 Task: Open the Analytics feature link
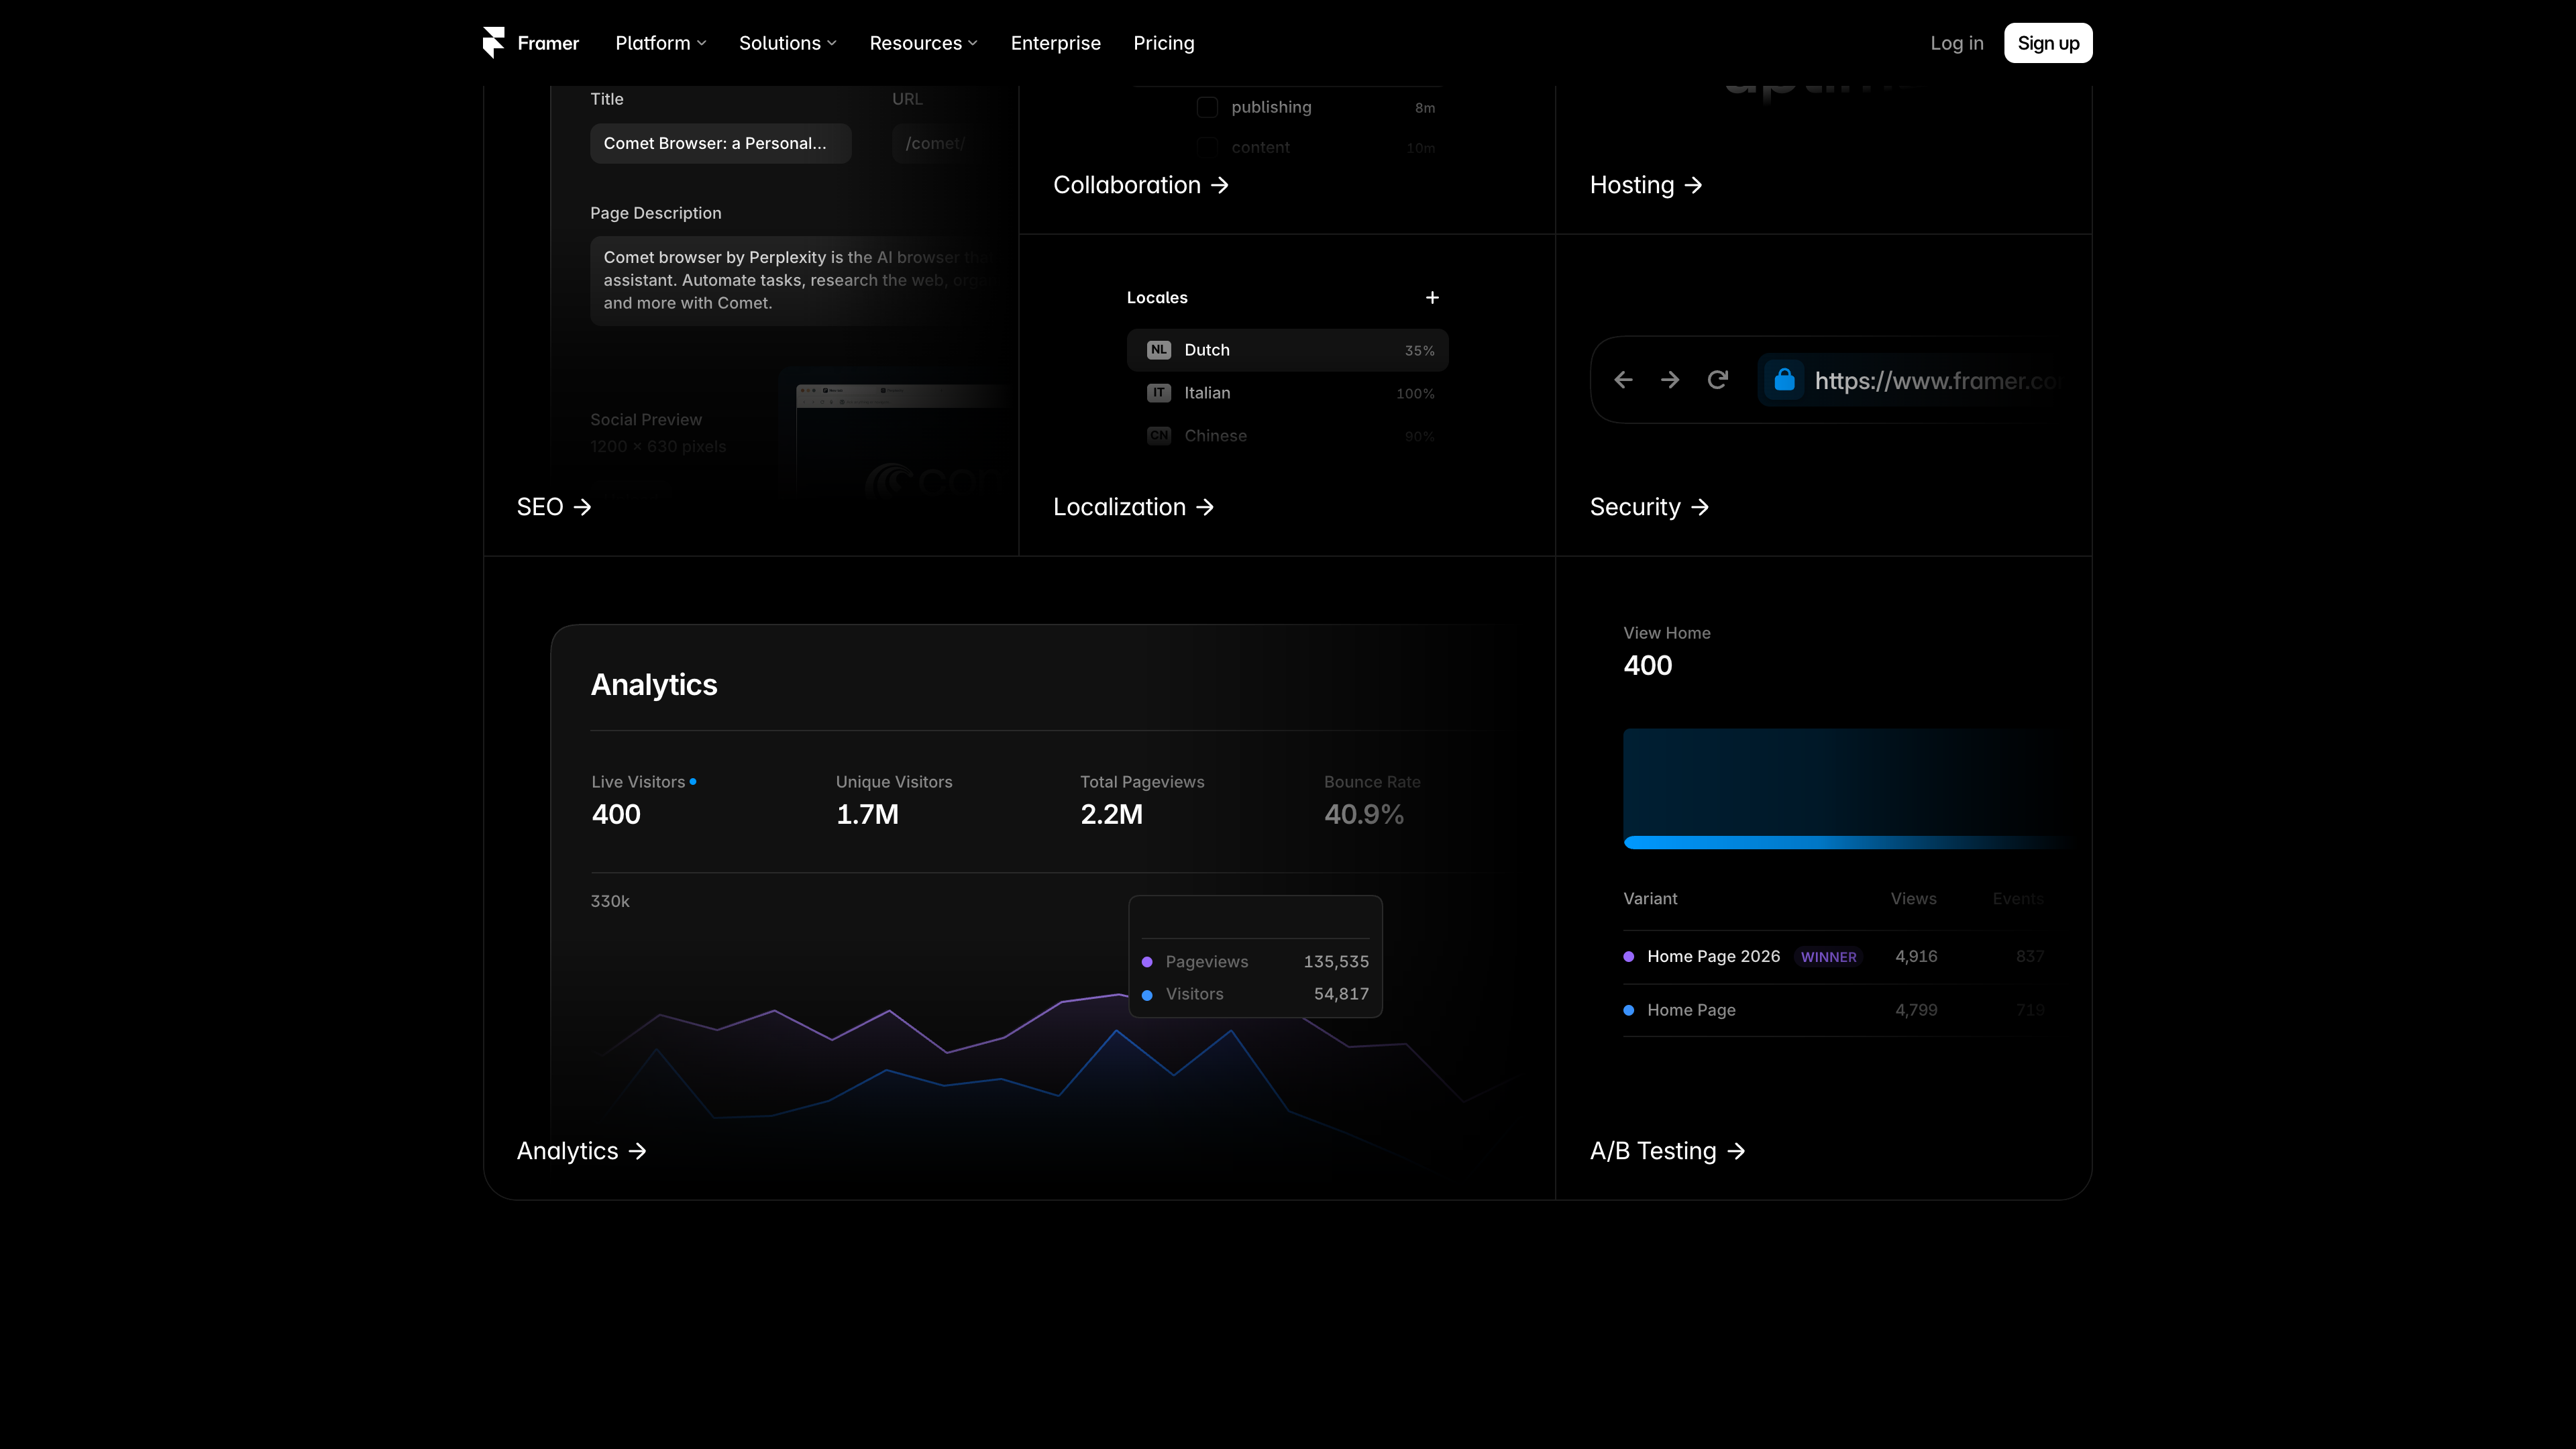tap(581, 1151)
